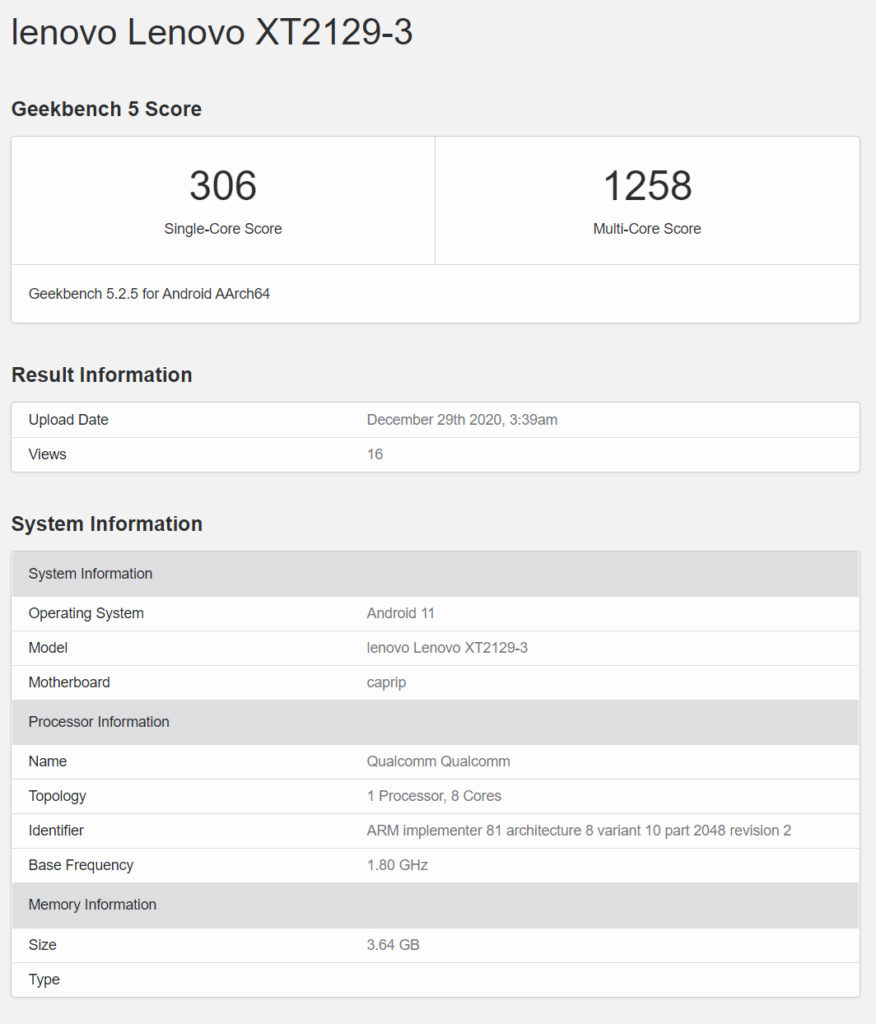Click the System Information section heading
Viewport: 876px width, 1024px height.
106,524
